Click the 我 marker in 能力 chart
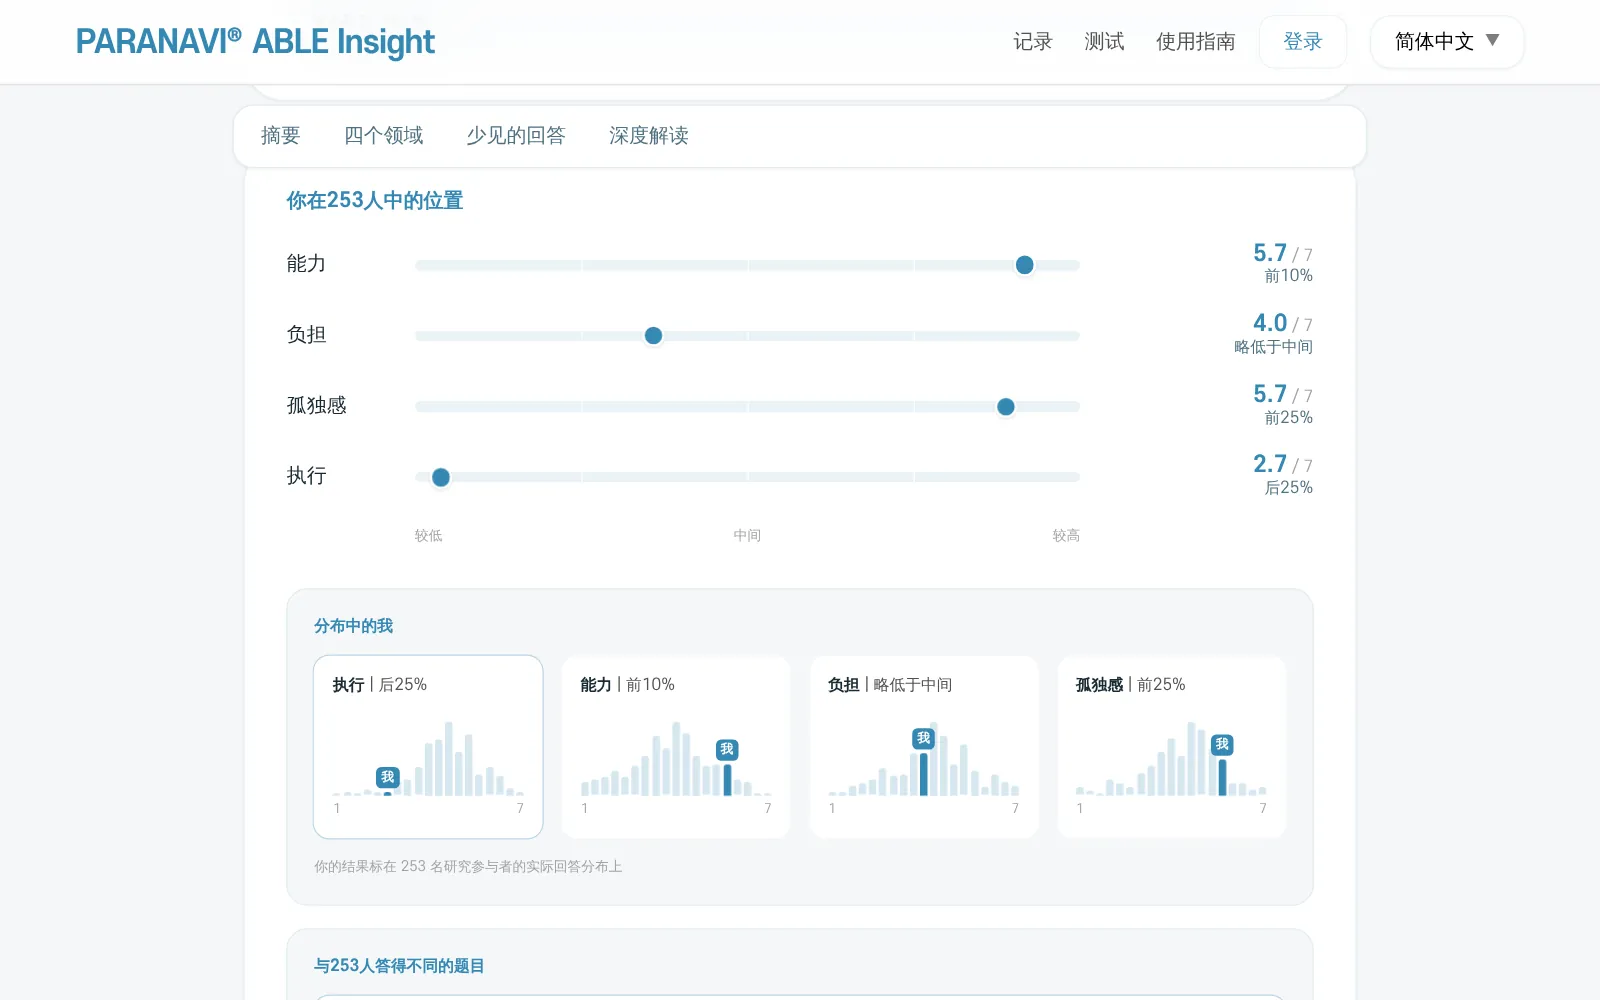1600x1000 pixels. (727, 749)
